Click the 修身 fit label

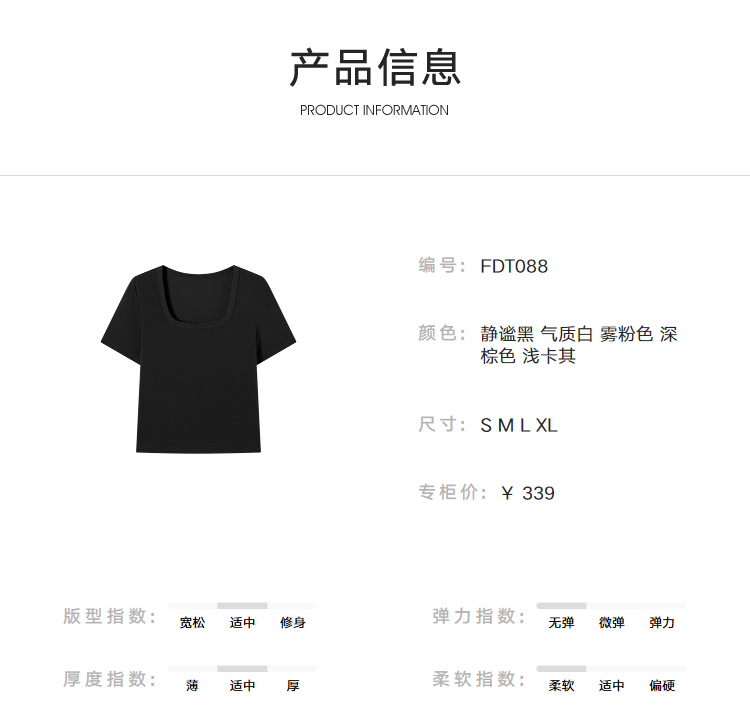(x=293, y=622)
